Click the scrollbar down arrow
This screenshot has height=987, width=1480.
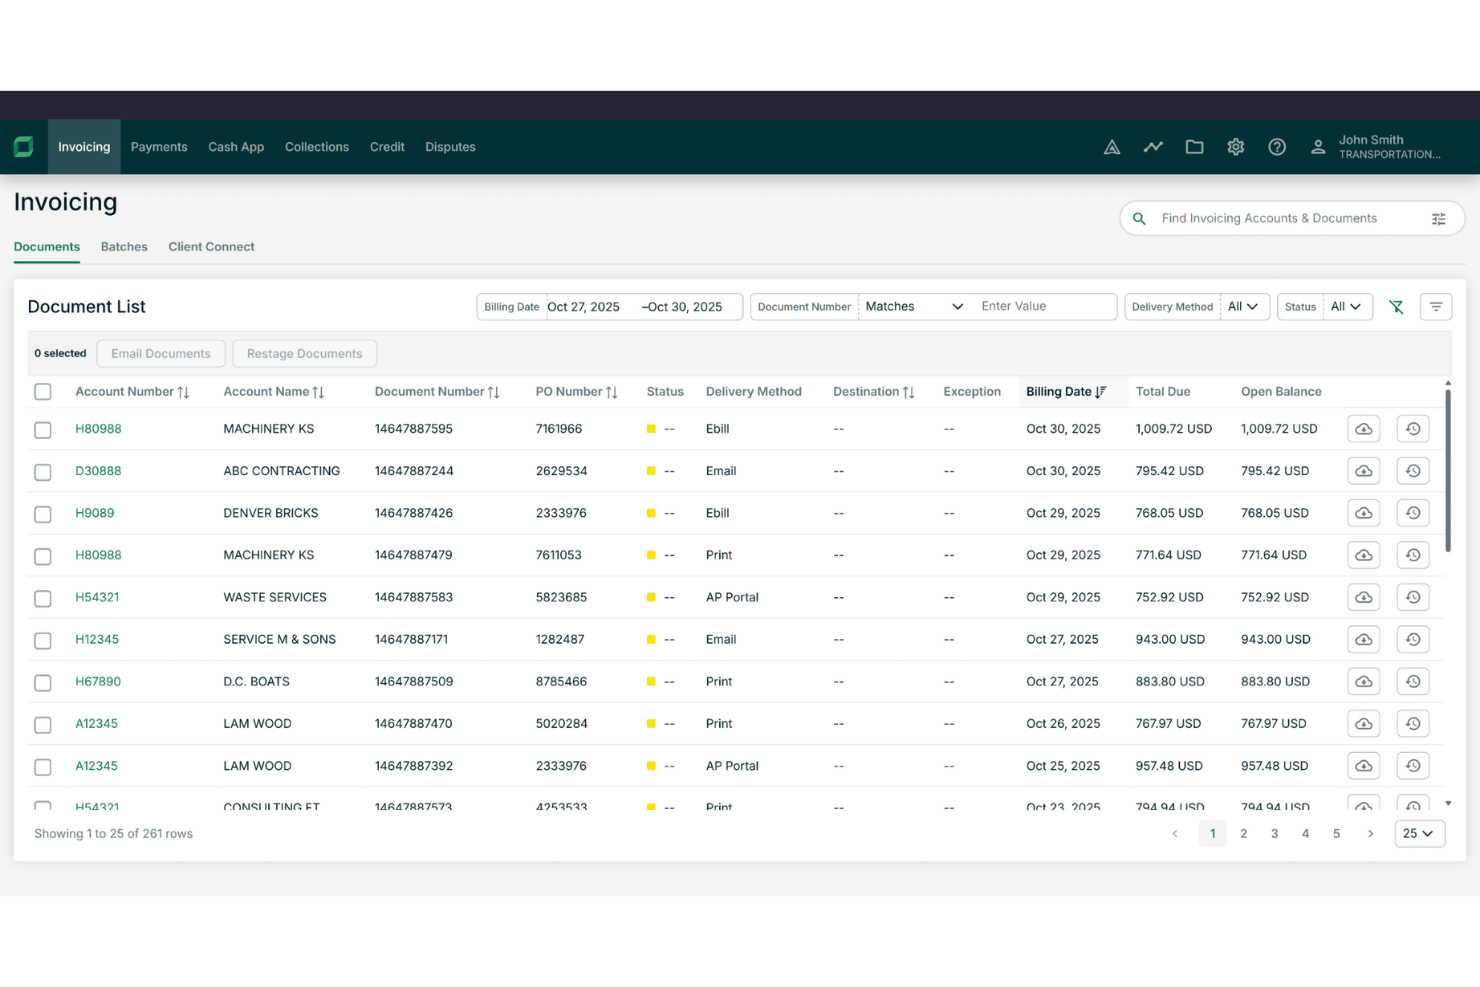point(1448,803)
